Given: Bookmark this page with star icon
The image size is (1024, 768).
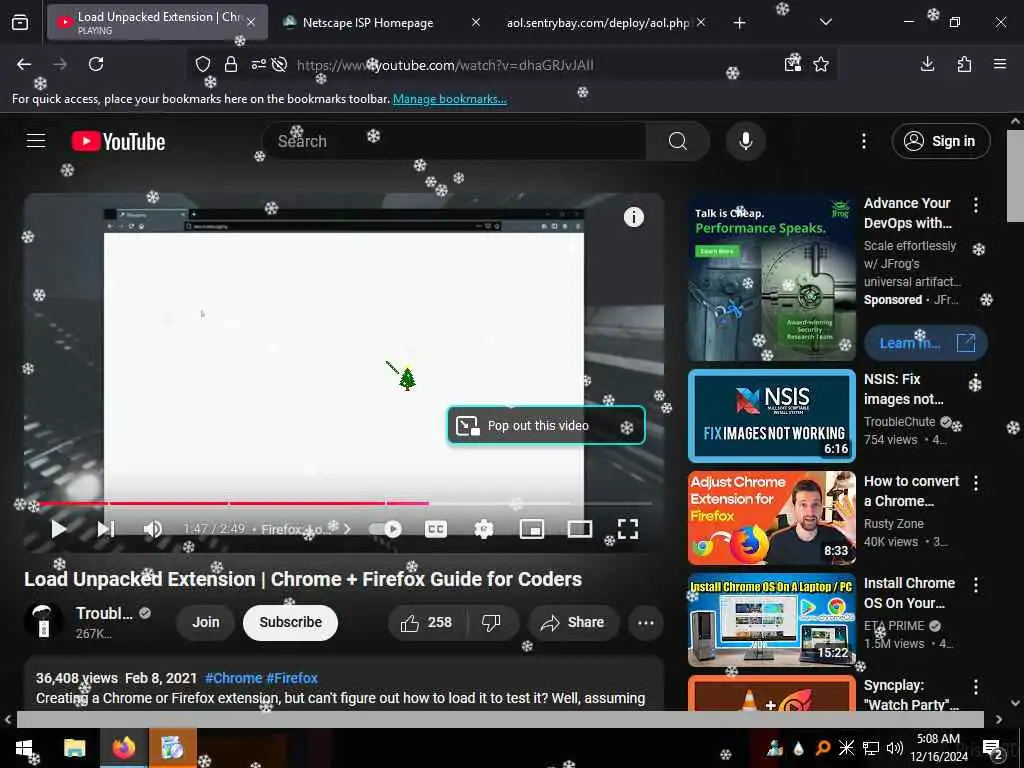Looking at the screenshot, I should click(x=821, y=64).
